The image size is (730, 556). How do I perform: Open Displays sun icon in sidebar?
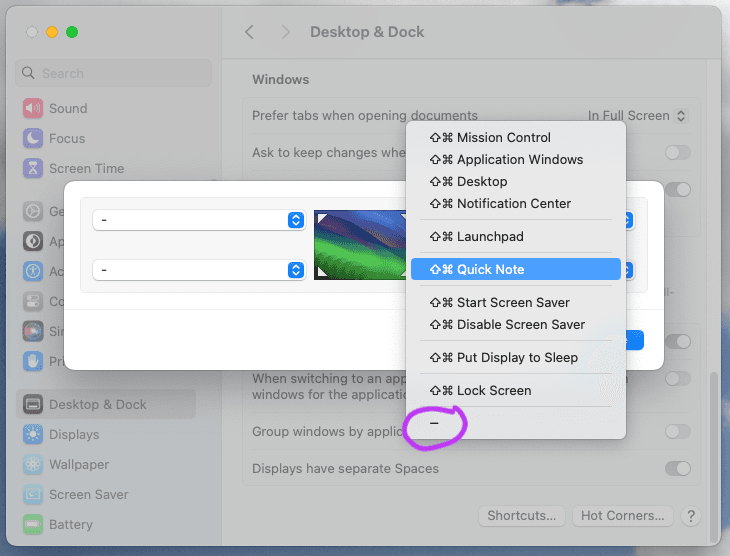pos(33,434)
